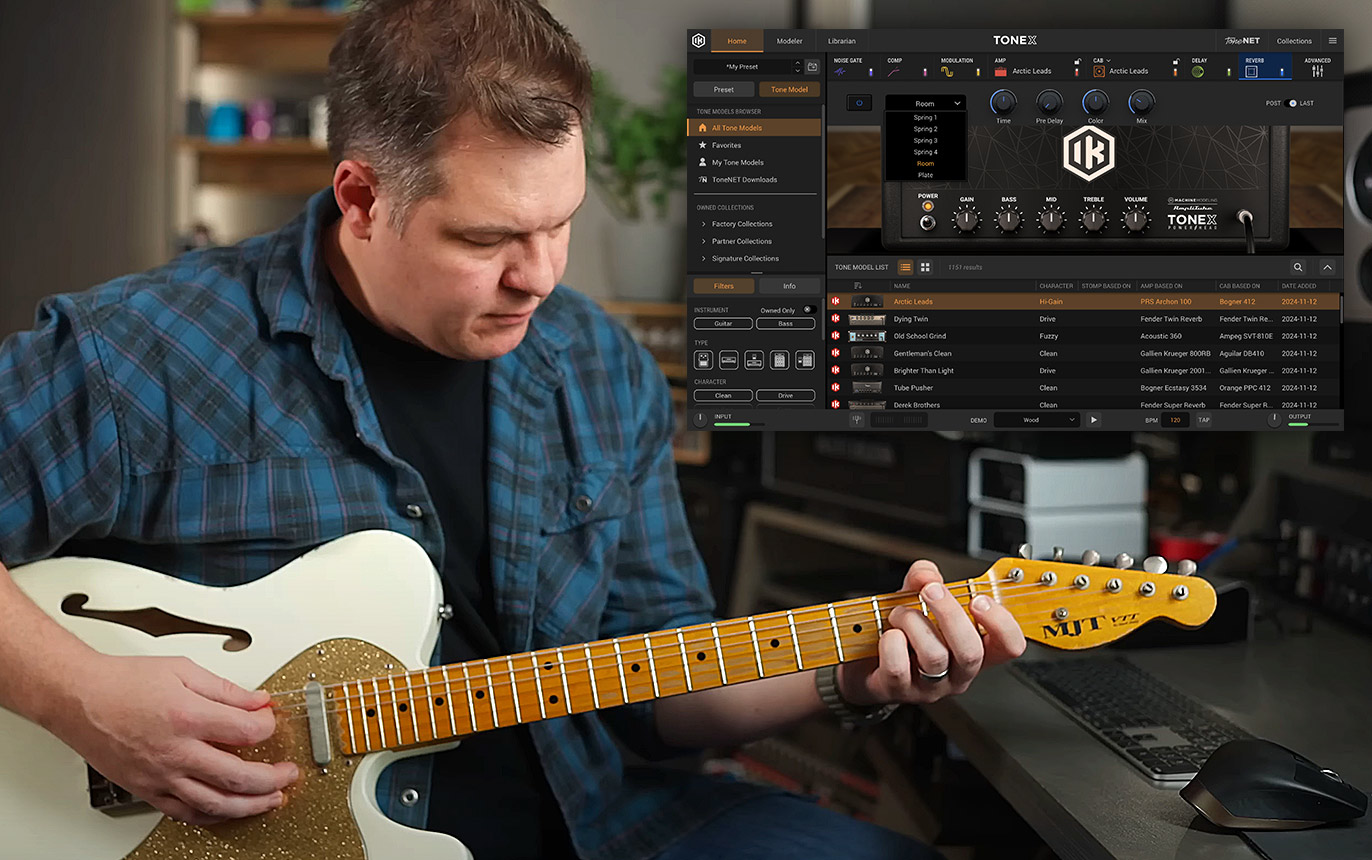Open search in the tone model list
Screen dimensions: 1372x860
1298,267
